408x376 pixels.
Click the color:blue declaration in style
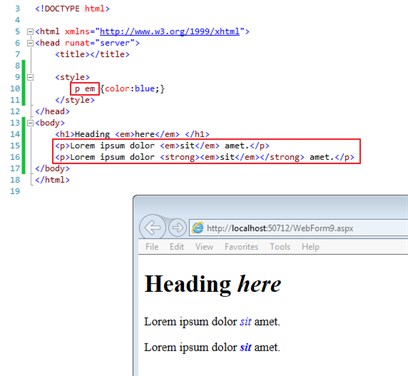coord(133,89)
